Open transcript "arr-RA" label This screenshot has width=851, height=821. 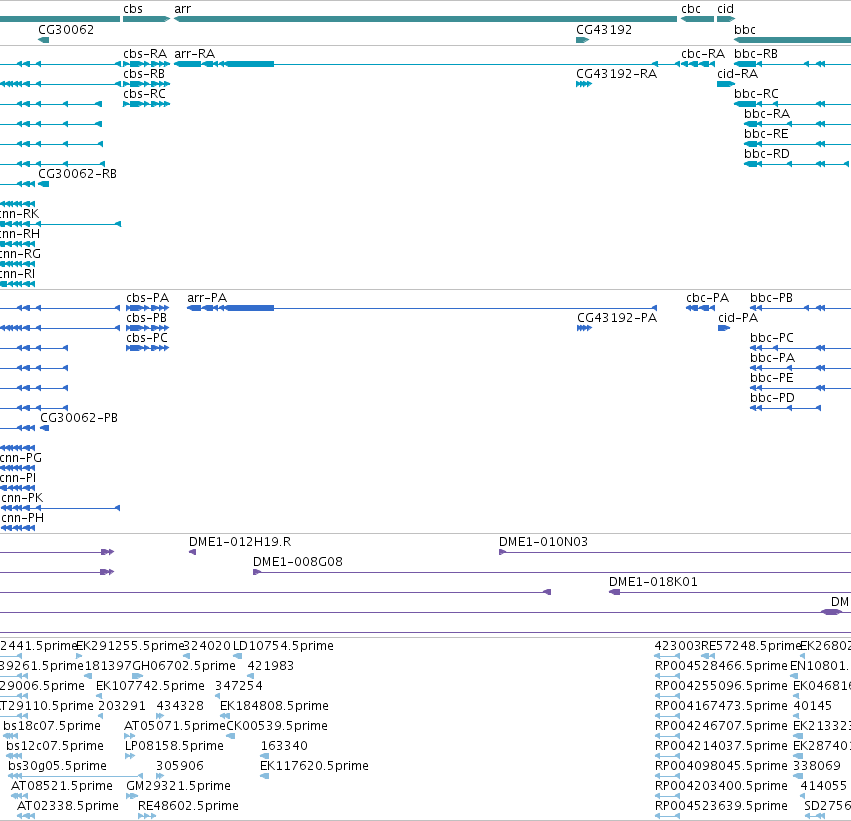[x=195, y=54]
